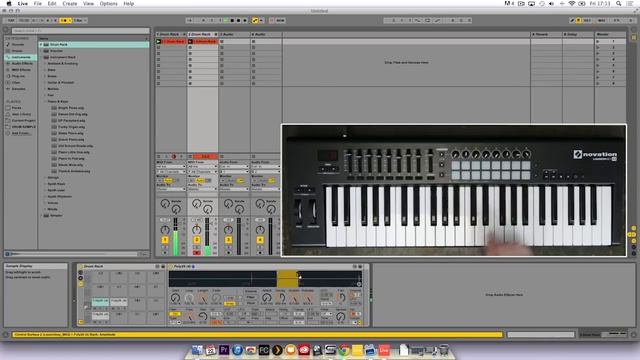Viewport: 640px width, 360px height.
Task: Open track 2 Audio To output dropdown
Action: click(x=202, y=189)
